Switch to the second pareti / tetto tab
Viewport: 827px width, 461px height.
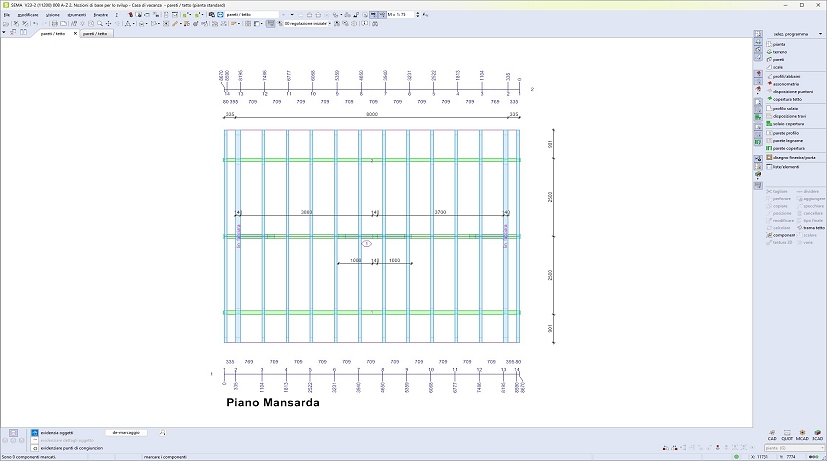click(96, 33)
